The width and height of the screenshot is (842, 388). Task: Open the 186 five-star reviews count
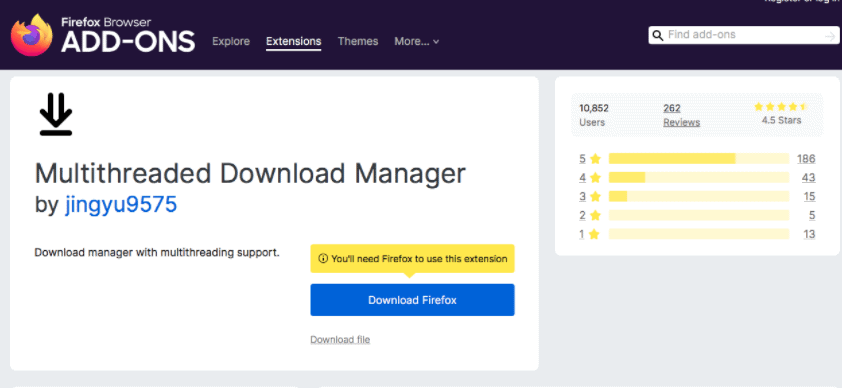[x=806, y=158]
